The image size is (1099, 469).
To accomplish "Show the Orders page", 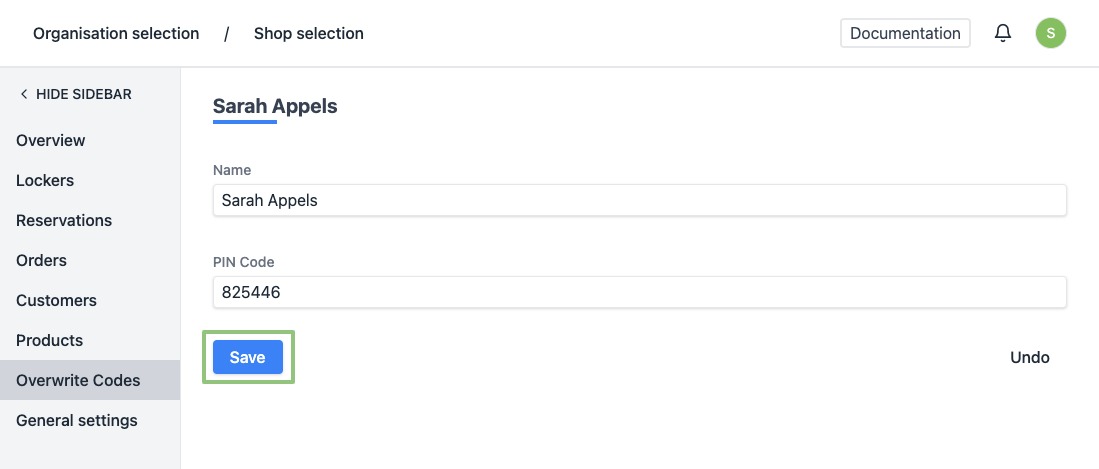I will pos(41,260).
